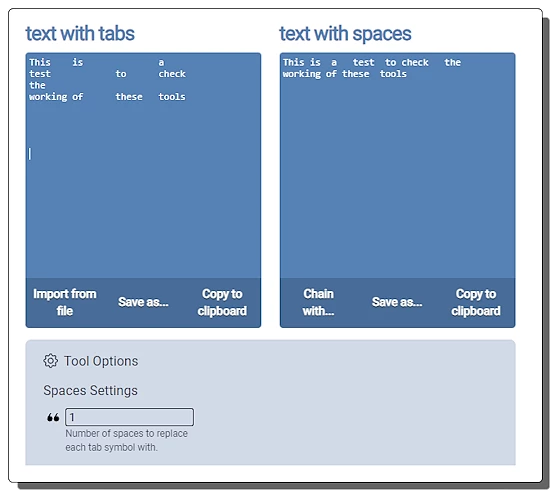The width and height of the screenshot is (550, 490).
Task: Focus the number of spaces input field
Action: pos(129,417)
